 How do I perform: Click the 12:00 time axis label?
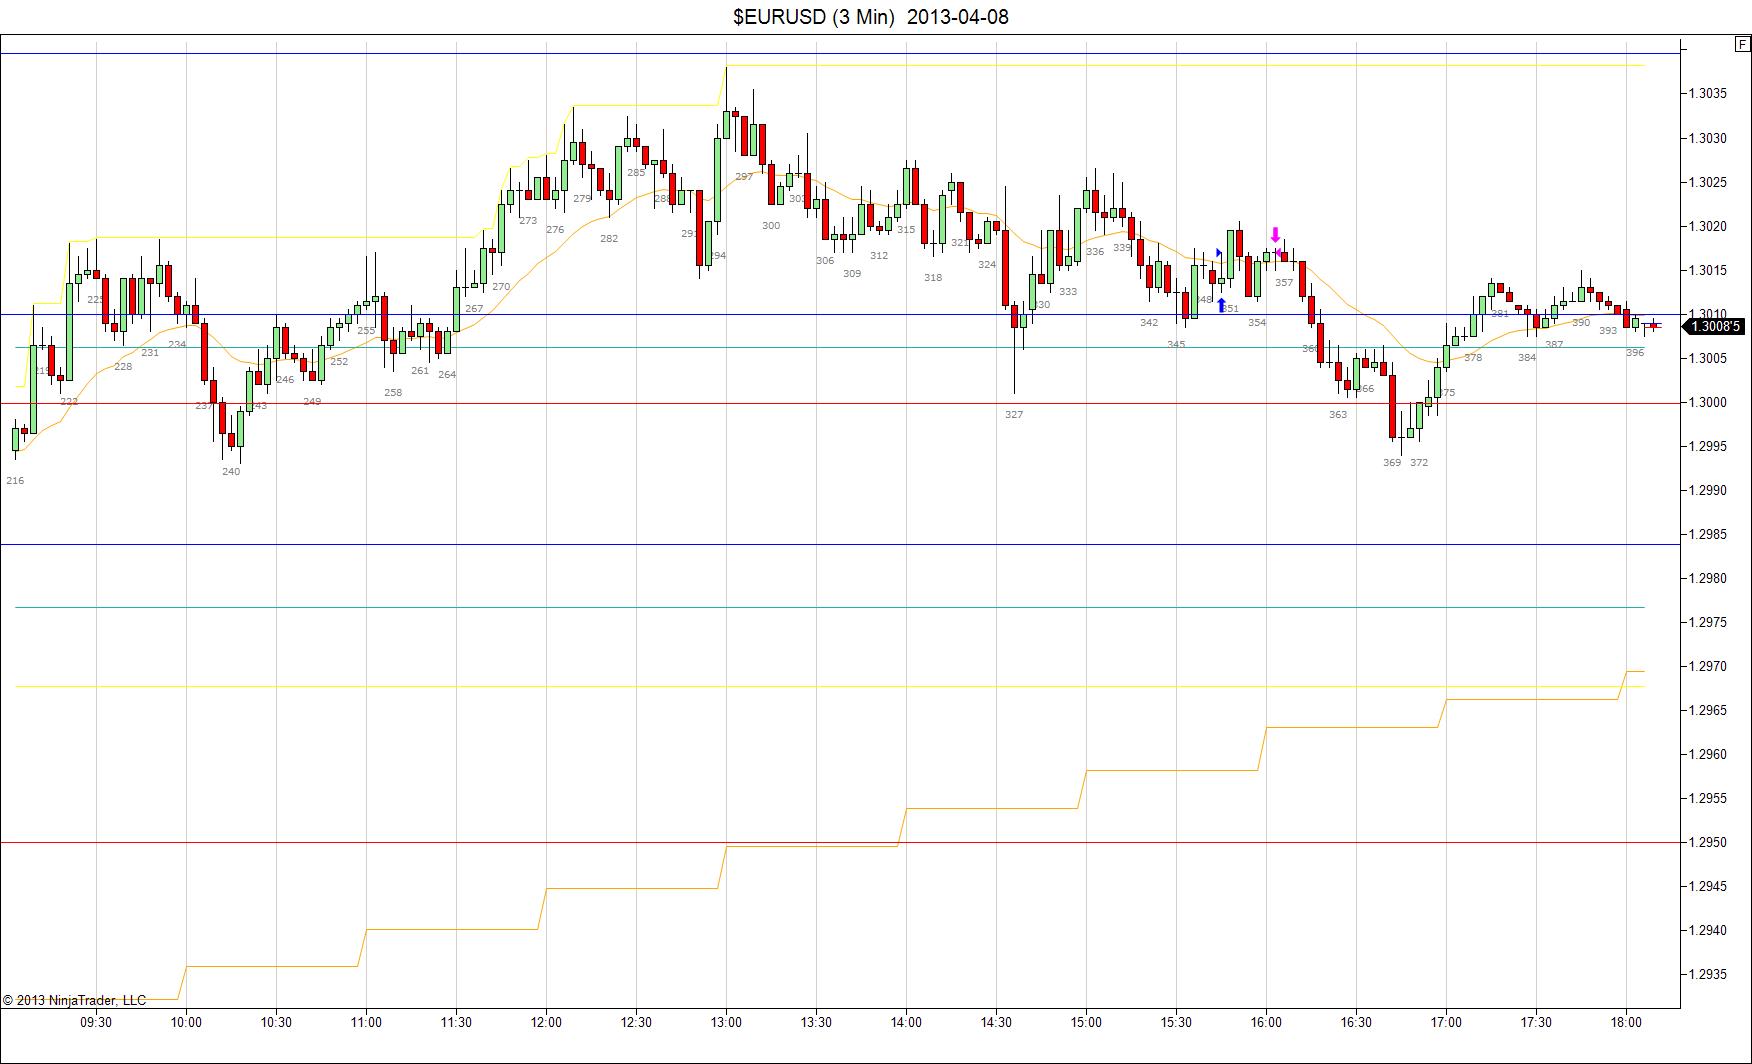[546, 1022]
